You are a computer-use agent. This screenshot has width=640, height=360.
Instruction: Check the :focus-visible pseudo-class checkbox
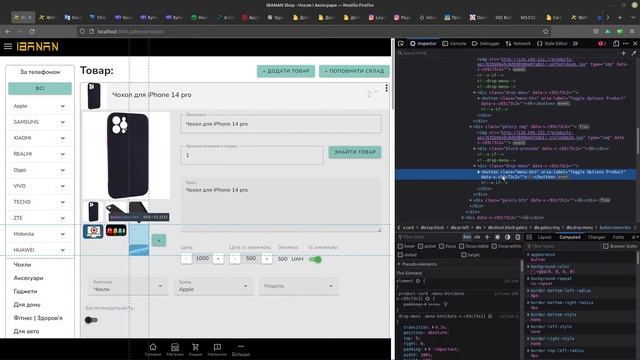tap(461, 246)
